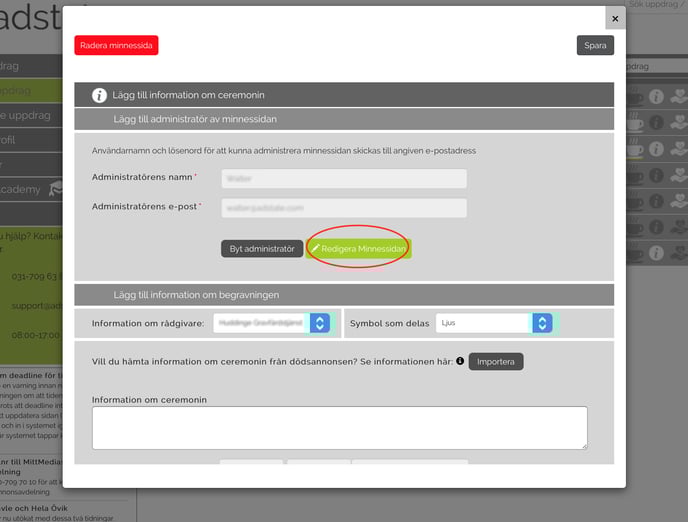The image size is (688, 522).
Task: Click 'Användarnamn och lösenord' instruction text
Action: click(x=284, y=150)
